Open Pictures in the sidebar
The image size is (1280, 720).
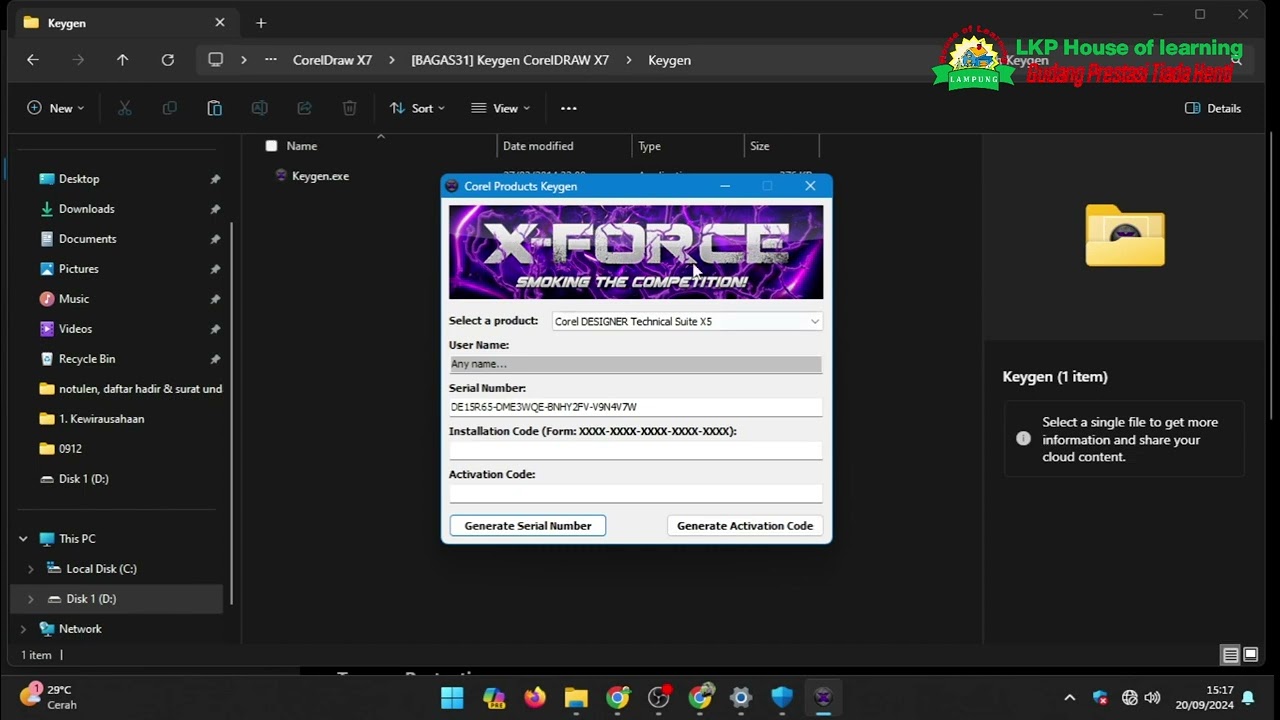coord(79,269)
